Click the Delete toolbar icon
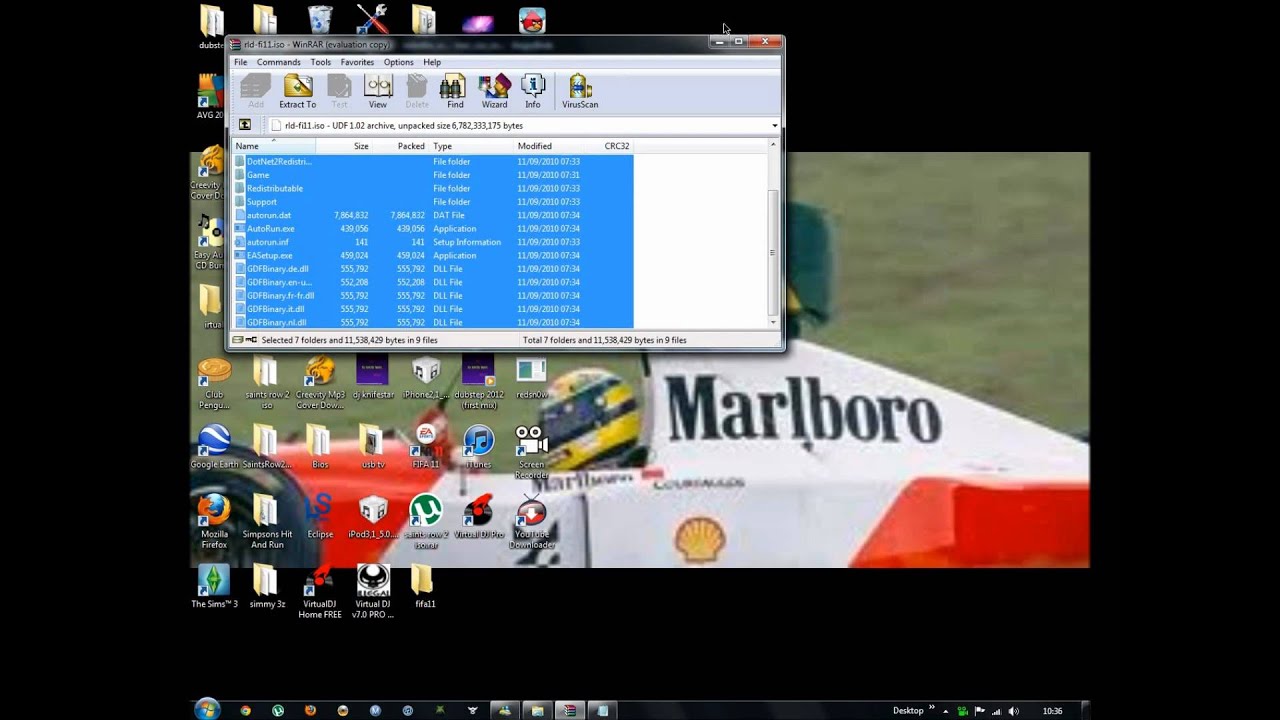This screenshot has height=720, width=1280. coord(417,91)
